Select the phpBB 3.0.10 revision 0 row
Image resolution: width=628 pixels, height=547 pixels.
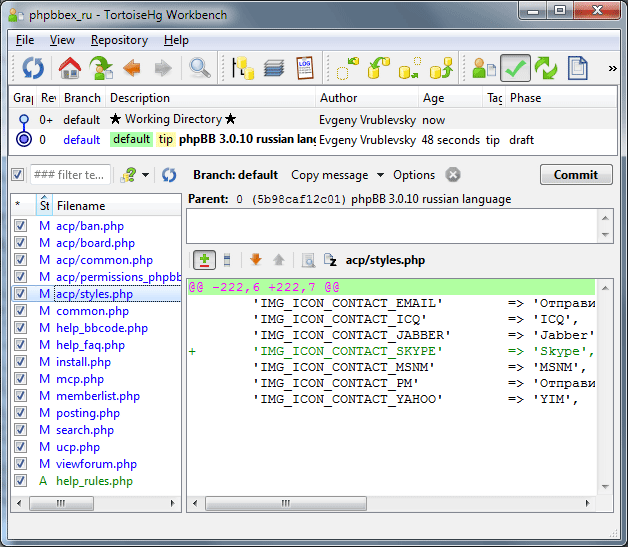coord(312,139)
